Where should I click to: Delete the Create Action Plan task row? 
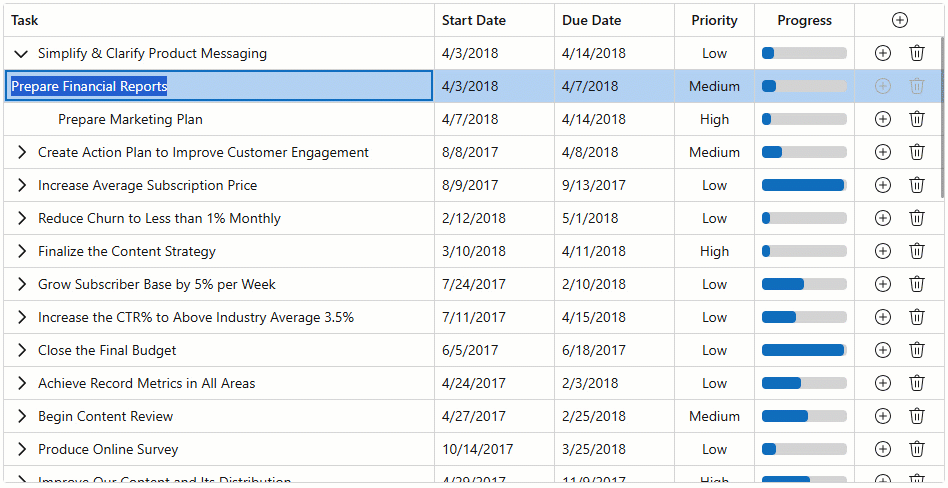[x=917, y=152]
